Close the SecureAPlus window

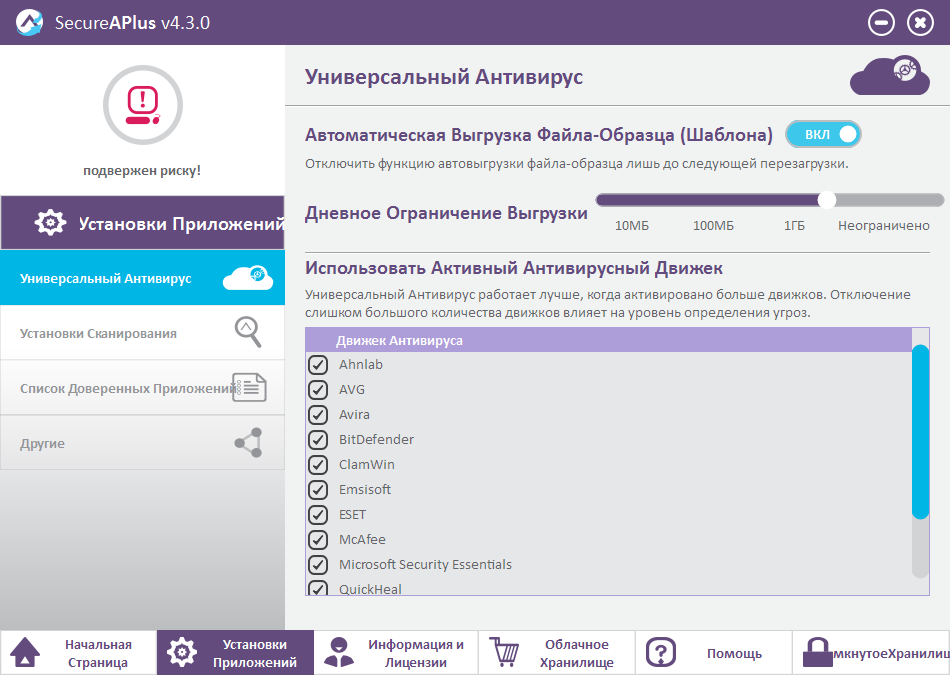[920, 23]
